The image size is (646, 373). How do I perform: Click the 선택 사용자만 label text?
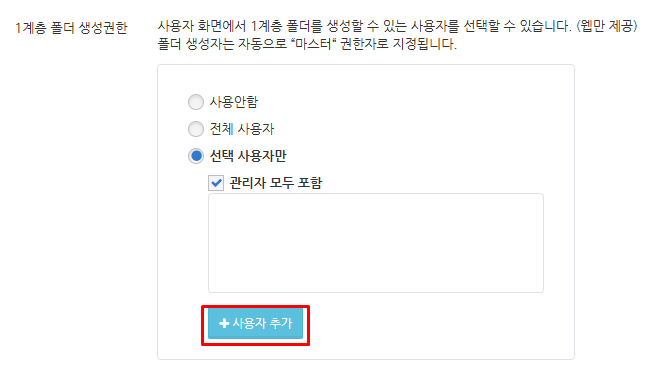click(x=248, y=156)
